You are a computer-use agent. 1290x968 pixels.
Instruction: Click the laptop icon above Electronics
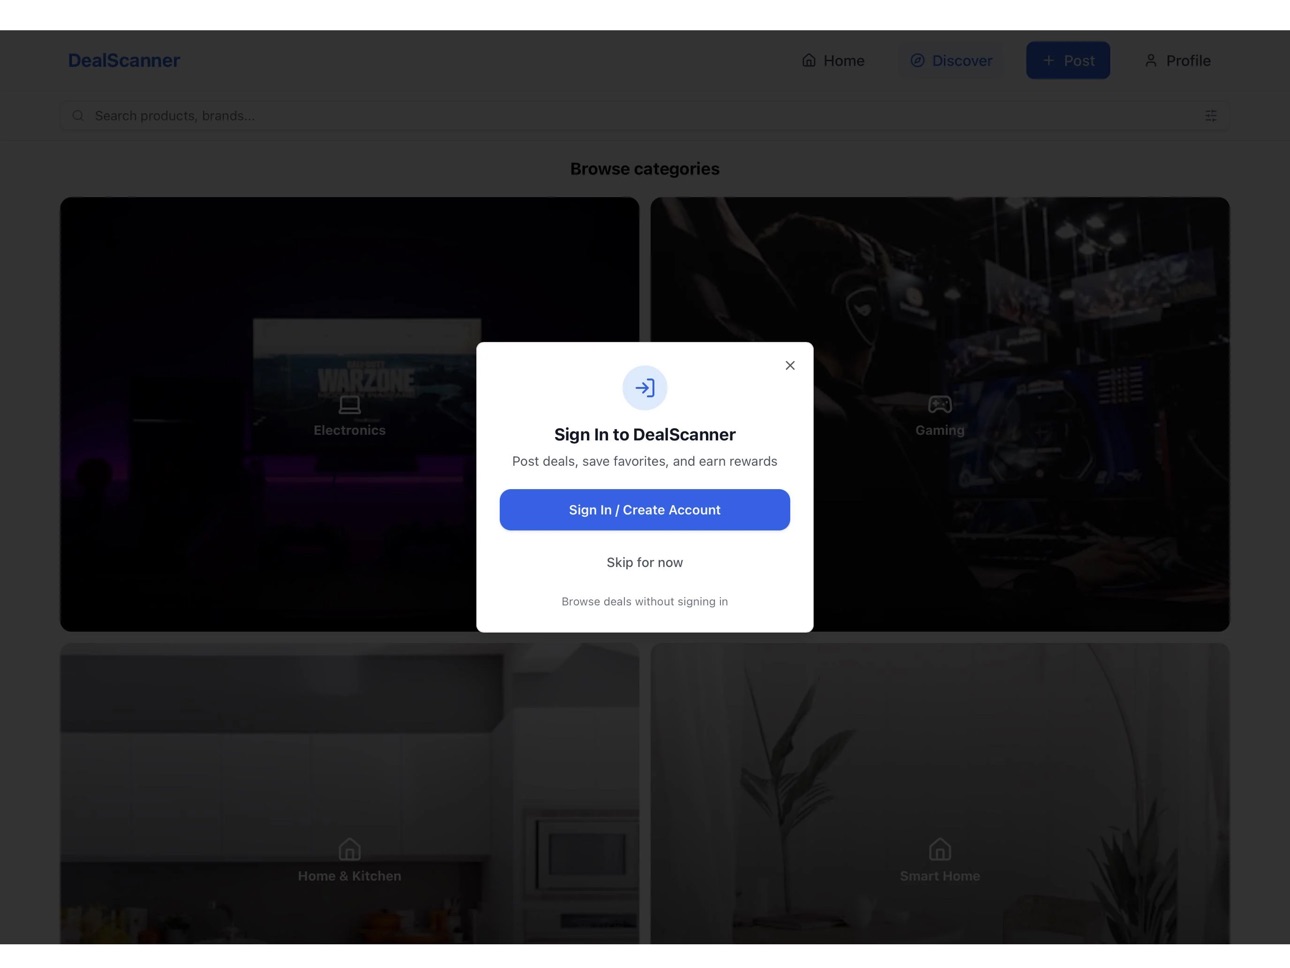pos(349,404)
